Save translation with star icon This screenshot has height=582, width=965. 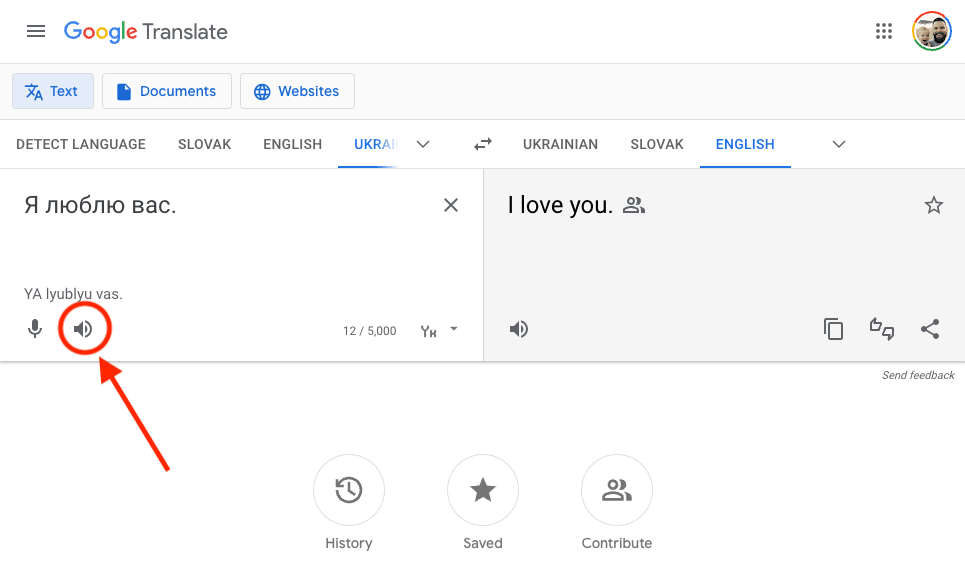934,205
